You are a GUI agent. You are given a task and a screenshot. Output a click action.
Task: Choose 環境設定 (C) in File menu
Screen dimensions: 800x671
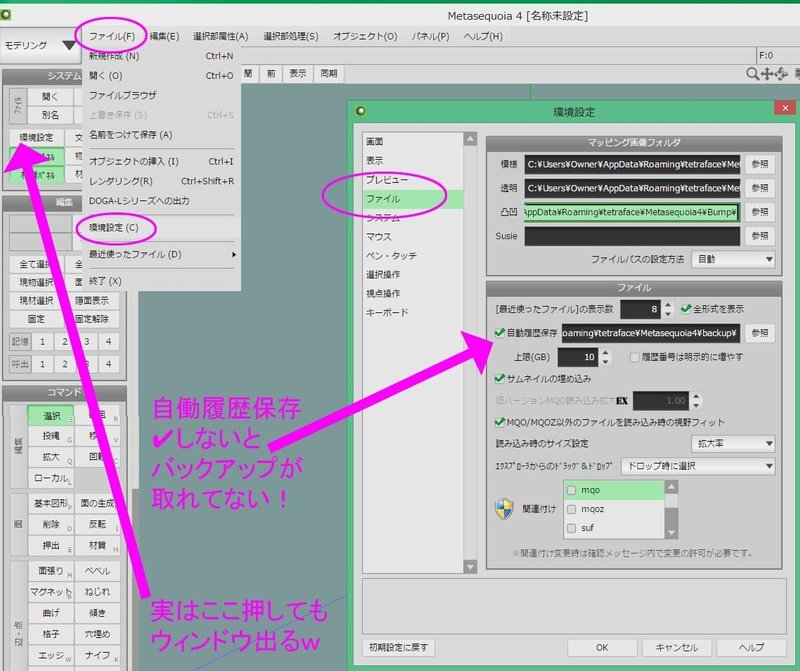(x=161, y=228)
